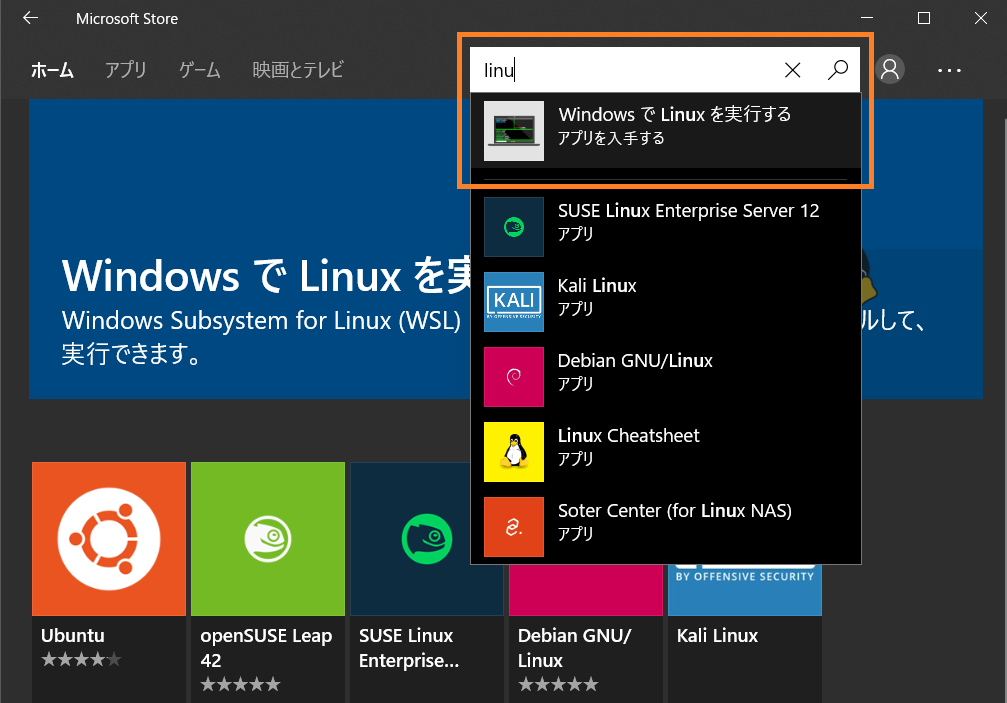Open the three-dot more options menu
The width and height of the screenshot is (1007, 703).
coord(949,70)
